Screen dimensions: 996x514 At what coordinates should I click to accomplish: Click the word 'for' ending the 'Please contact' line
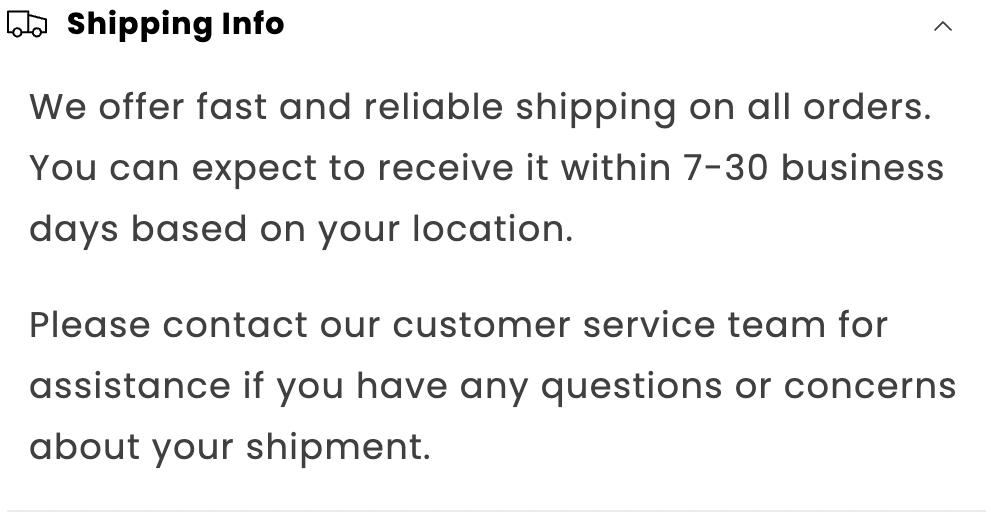click(863, 325)
